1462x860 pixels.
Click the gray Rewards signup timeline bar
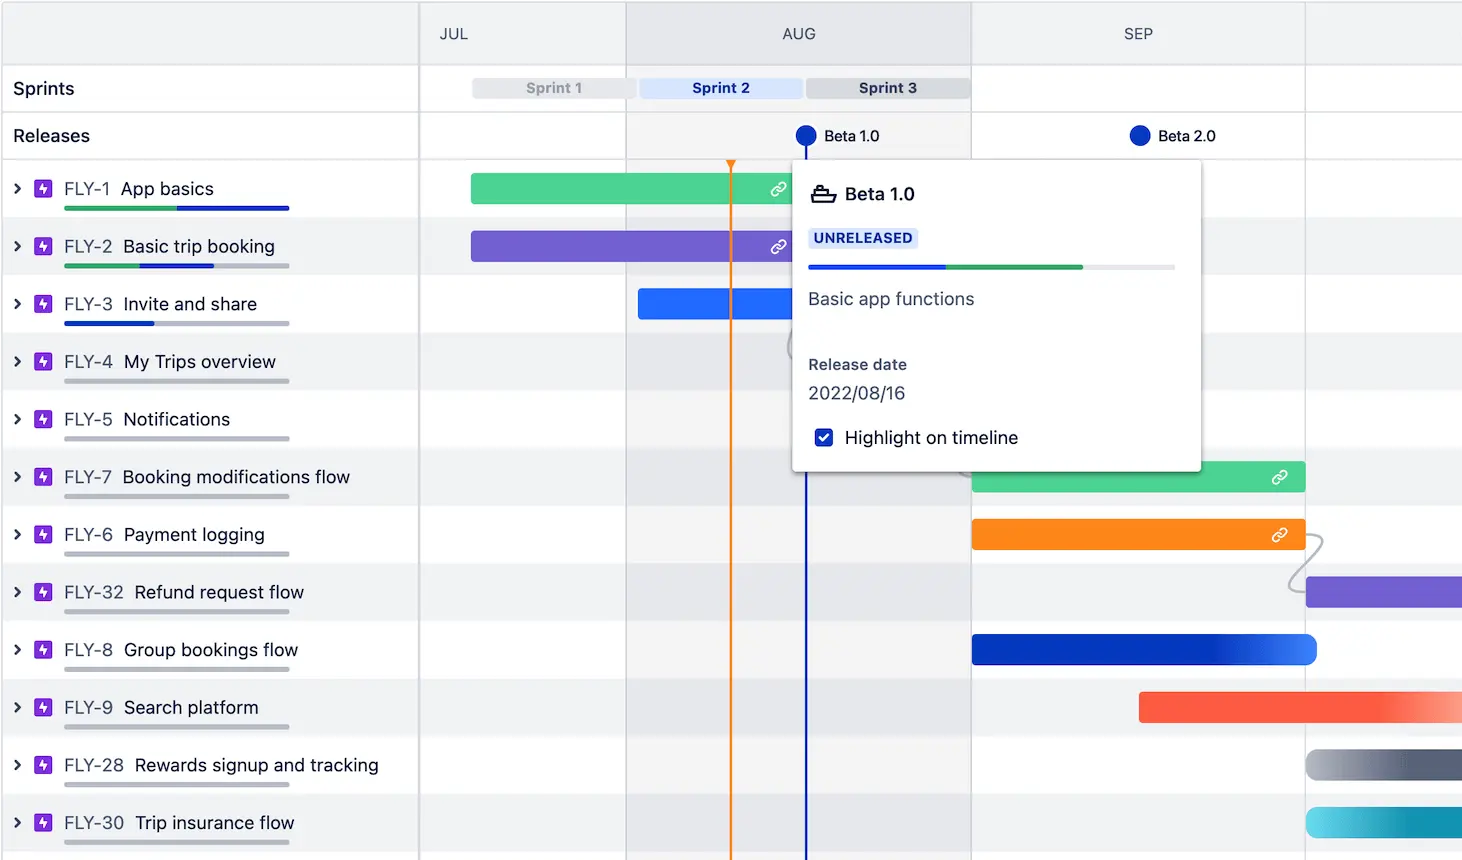point(1384,765)
